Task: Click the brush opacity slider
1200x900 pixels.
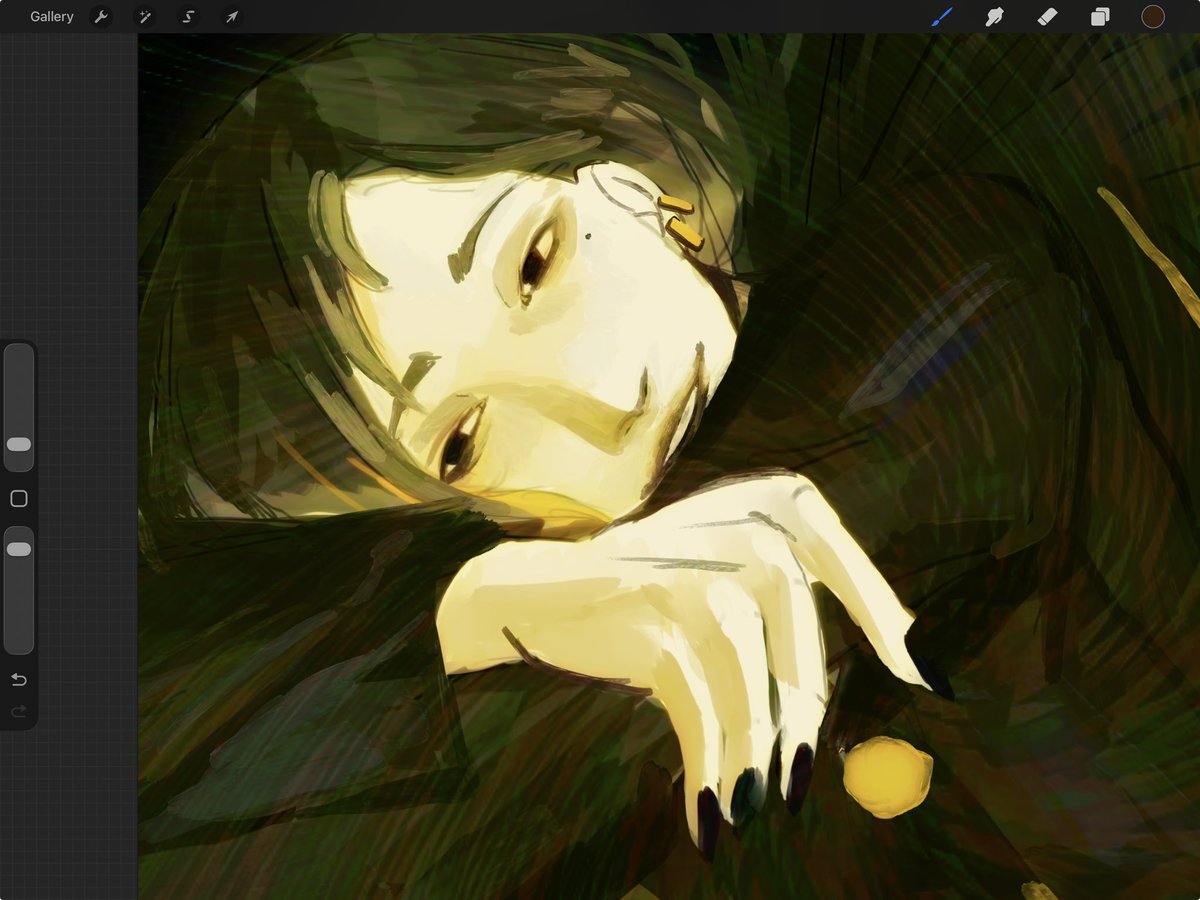Action: point(19,590)
